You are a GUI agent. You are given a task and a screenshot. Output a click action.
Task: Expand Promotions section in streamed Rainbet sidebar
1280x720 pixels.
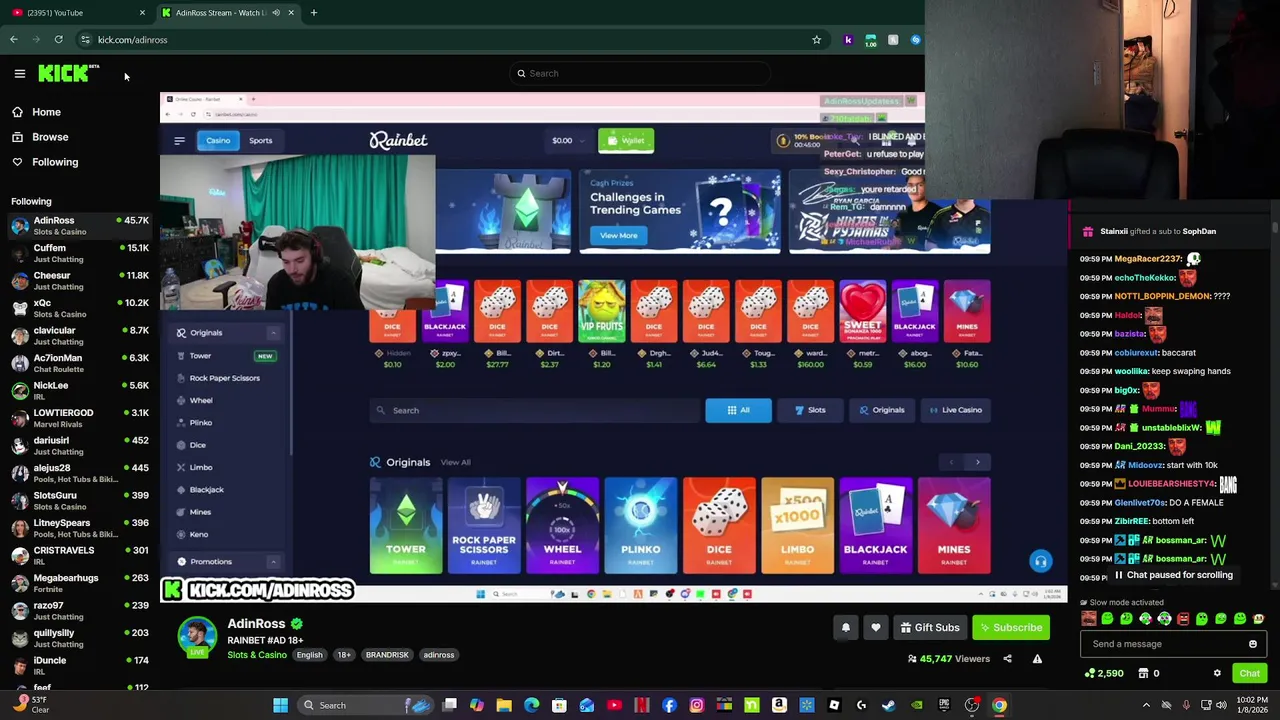click(273, 562)
